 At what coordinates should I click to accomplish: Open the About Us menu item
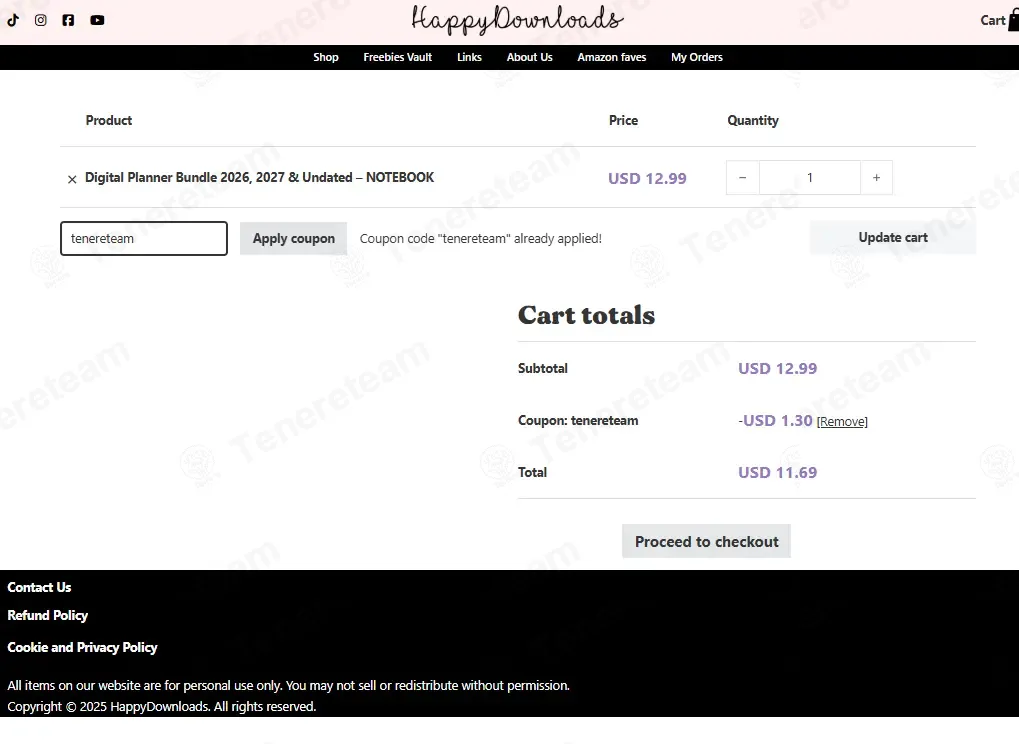(x=530, y=57)
